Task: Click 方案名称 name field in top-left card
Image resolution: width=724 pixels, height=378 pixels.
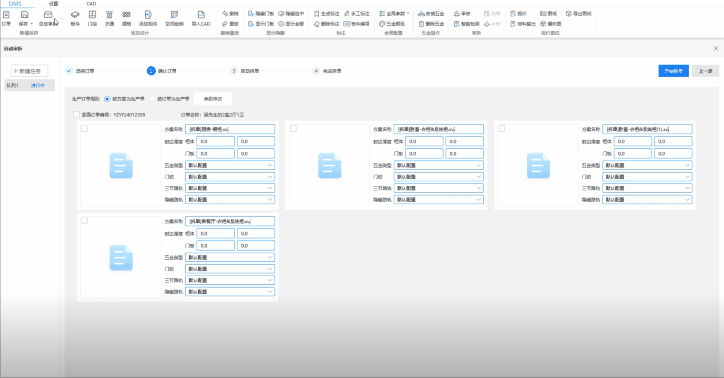Action: pyautogui.click(x=230, y=129)
